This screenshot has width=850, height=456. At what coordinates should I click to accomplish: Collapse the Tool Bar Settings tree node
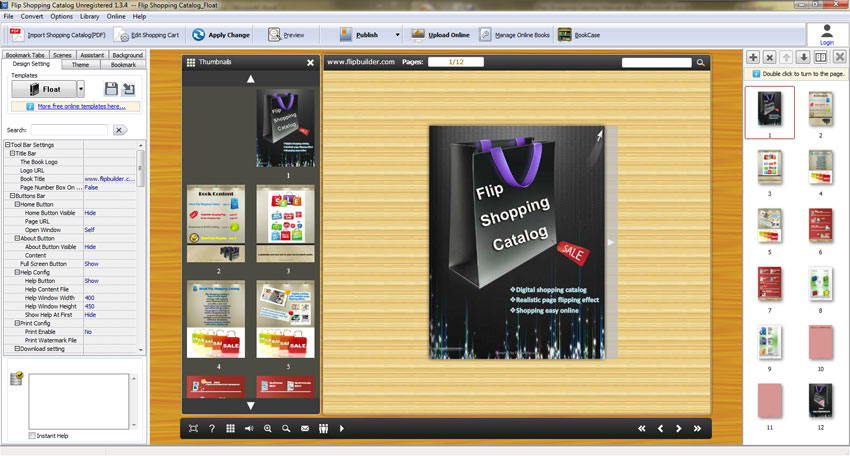(x=7, y=145)
